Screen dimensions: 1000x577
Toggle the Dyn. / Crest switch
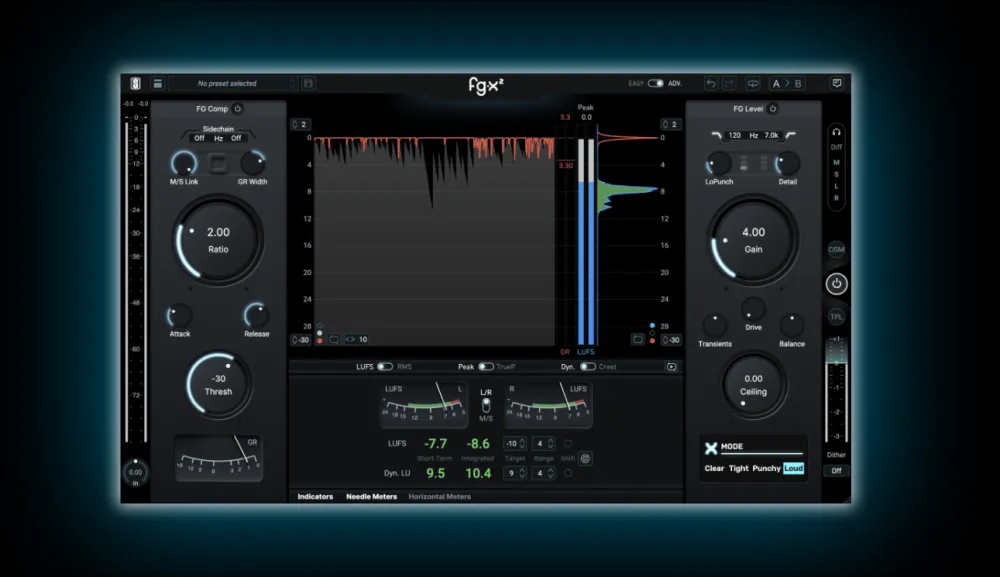[587, 367]
